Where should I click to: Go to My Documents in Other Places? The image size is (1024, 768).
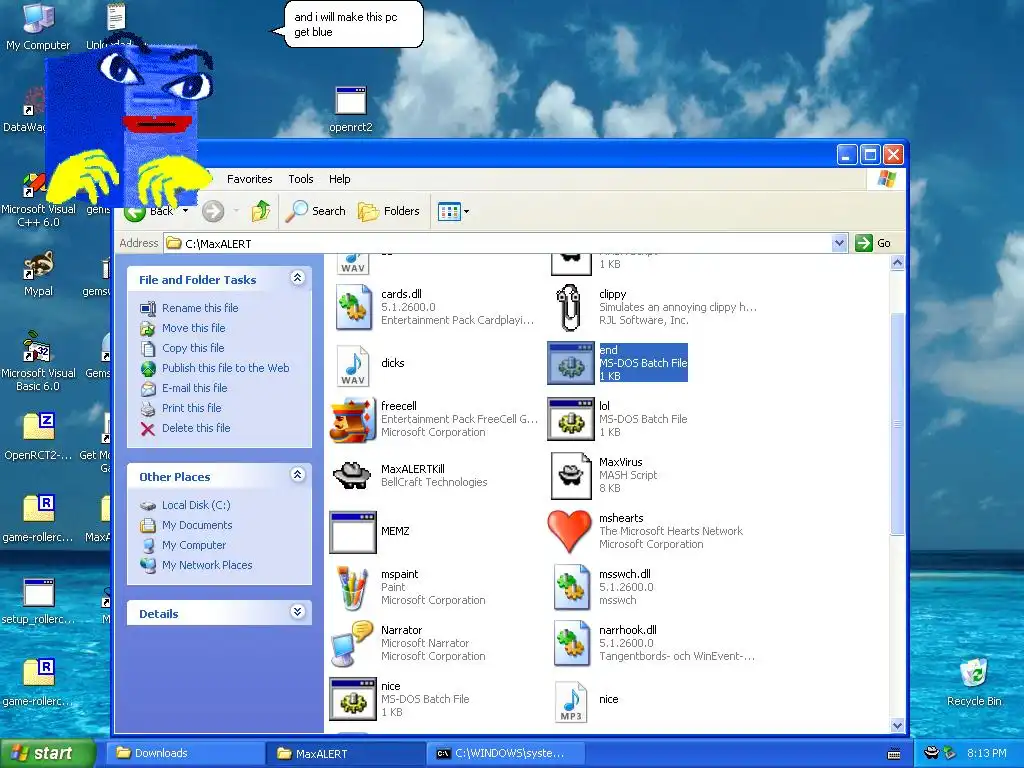197,525
